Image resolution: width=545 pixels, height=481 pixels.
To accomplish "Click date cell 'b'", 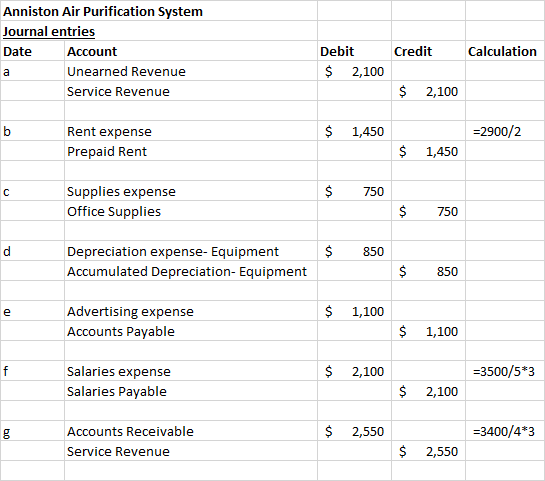I will coord(32,131).
